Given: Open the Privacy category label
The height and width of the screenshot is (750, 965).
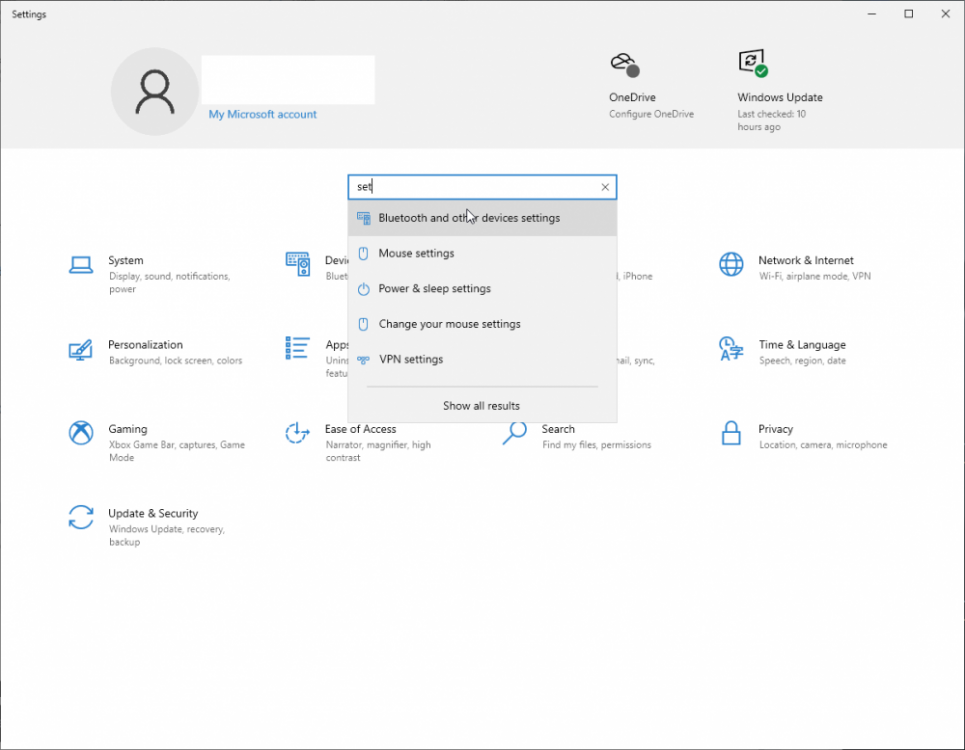Looking at the screenshot, I should (x=775, y=429).
